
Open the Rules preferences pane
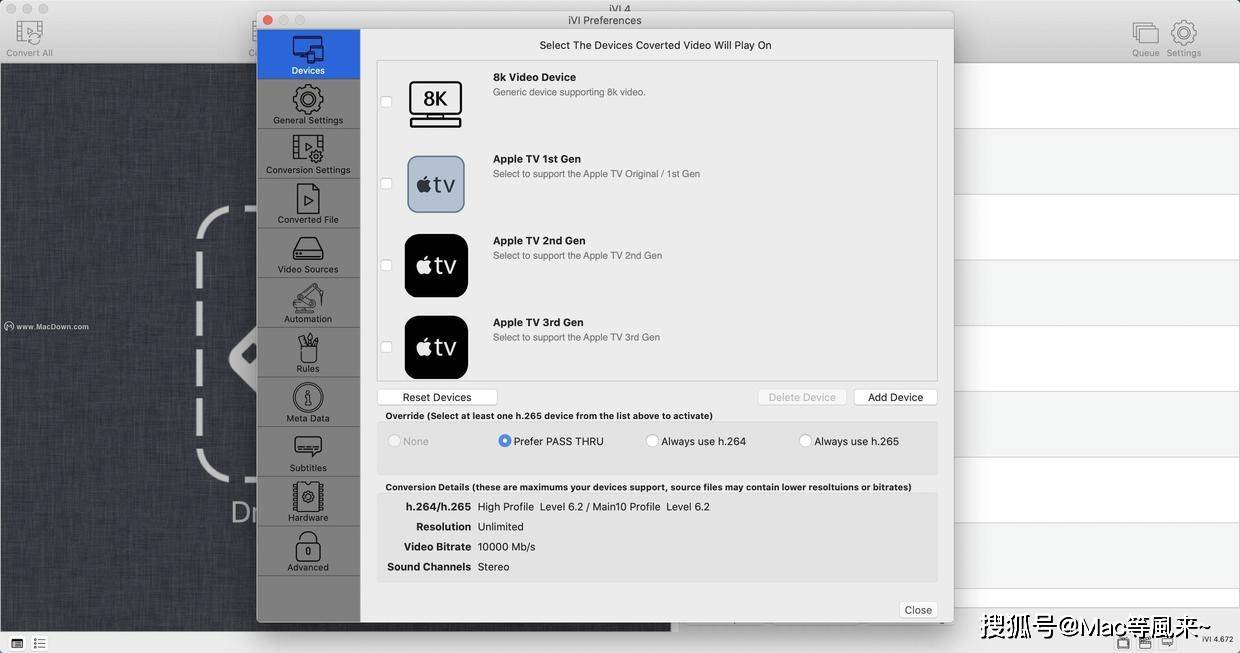tap(308, 352)
